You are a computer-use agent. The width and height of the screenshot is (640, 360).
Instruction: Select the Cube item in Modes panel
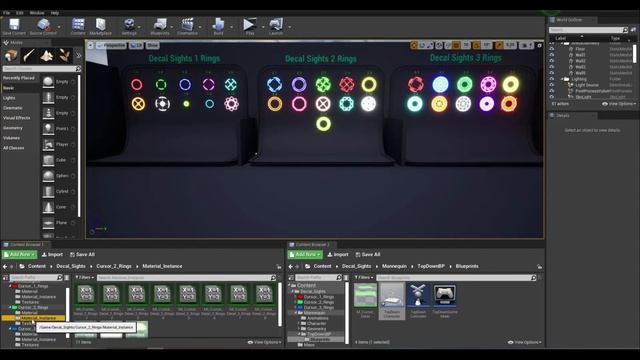click(59, 160)
